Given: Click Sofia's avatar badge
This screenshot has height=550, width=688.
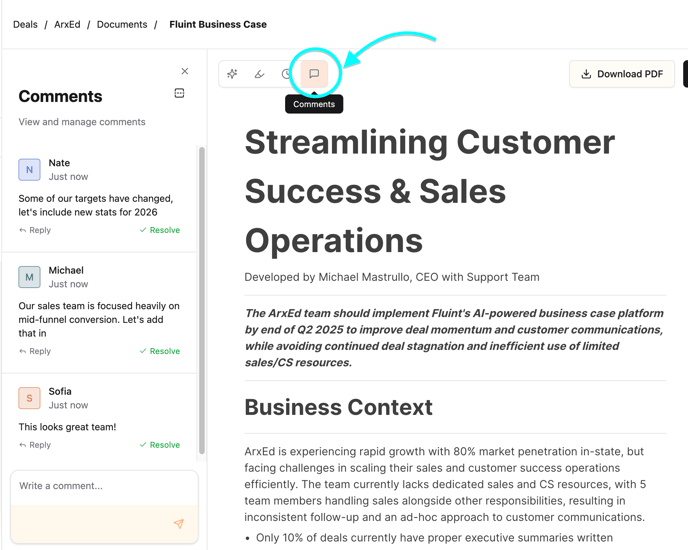Looking at the screenshot, I should 29,398.
